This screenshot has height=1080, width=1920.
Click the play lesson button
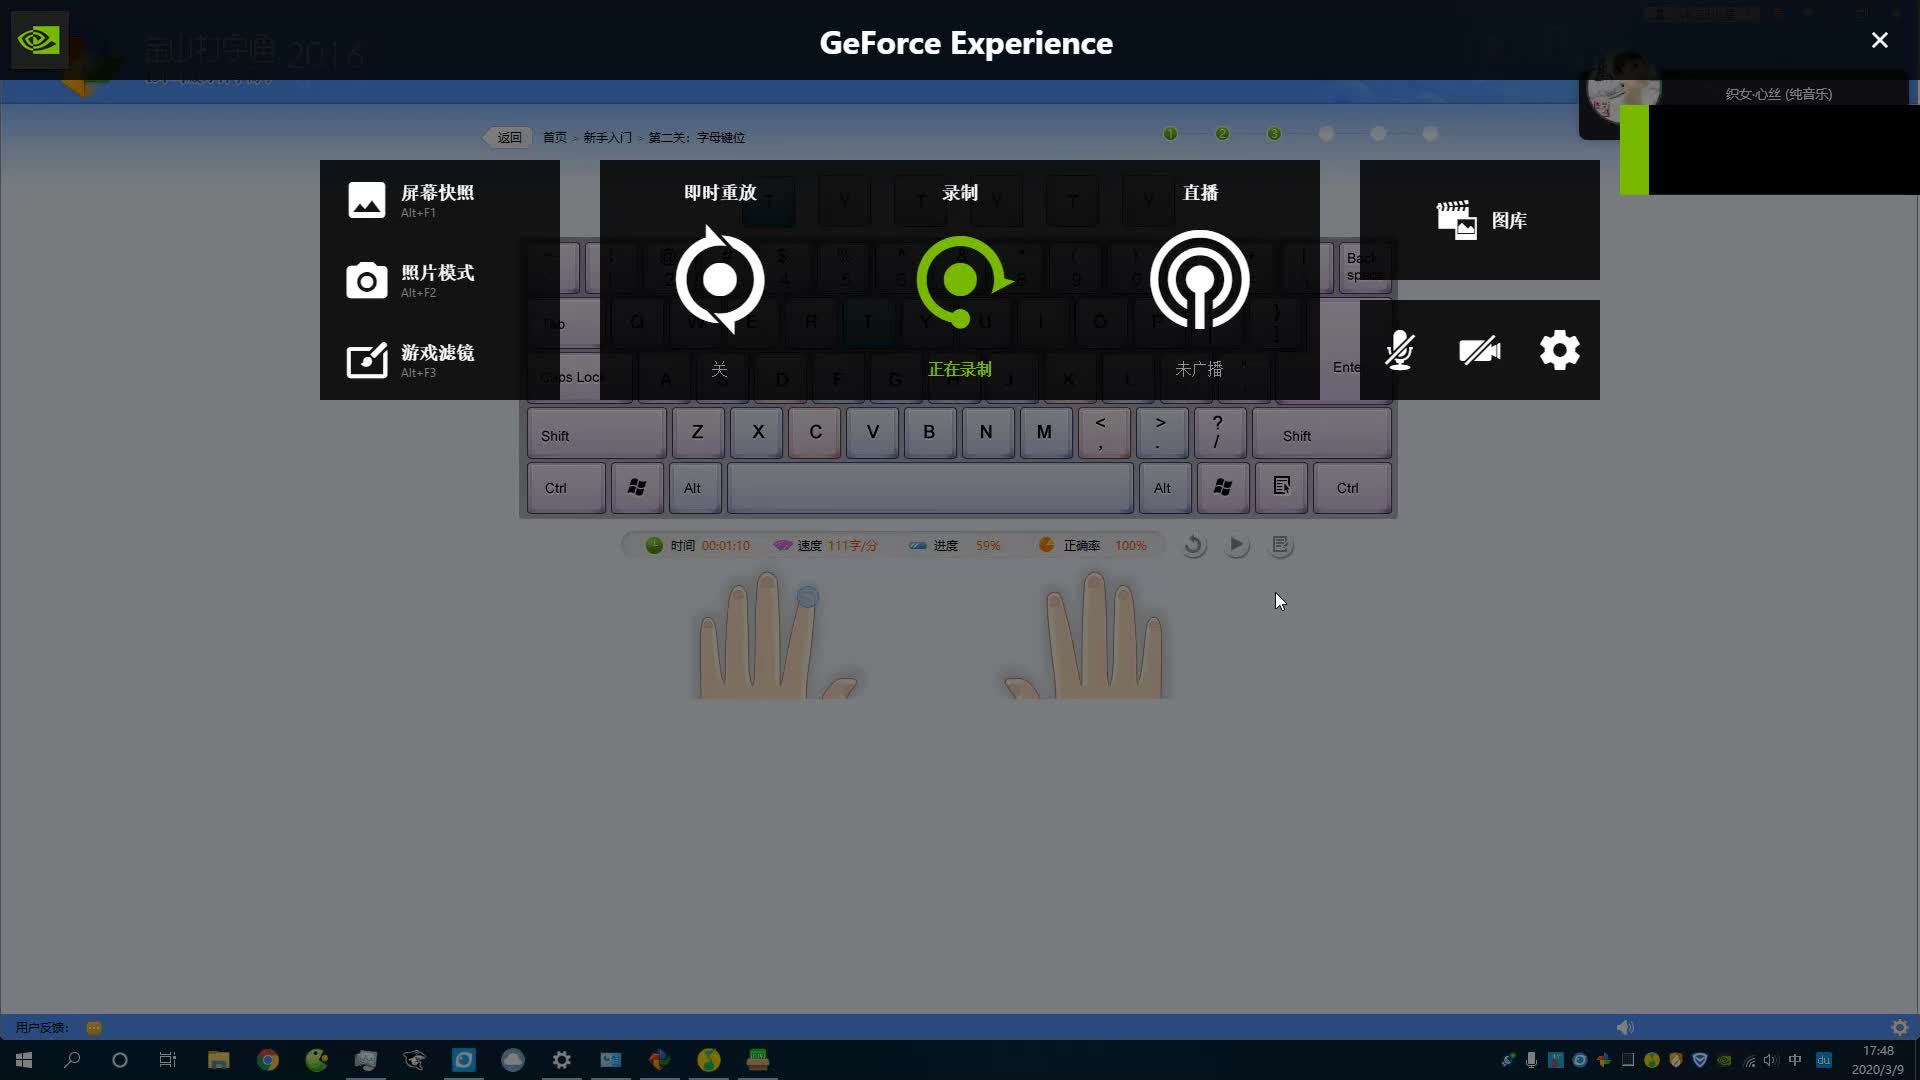tap(1237, 545)
